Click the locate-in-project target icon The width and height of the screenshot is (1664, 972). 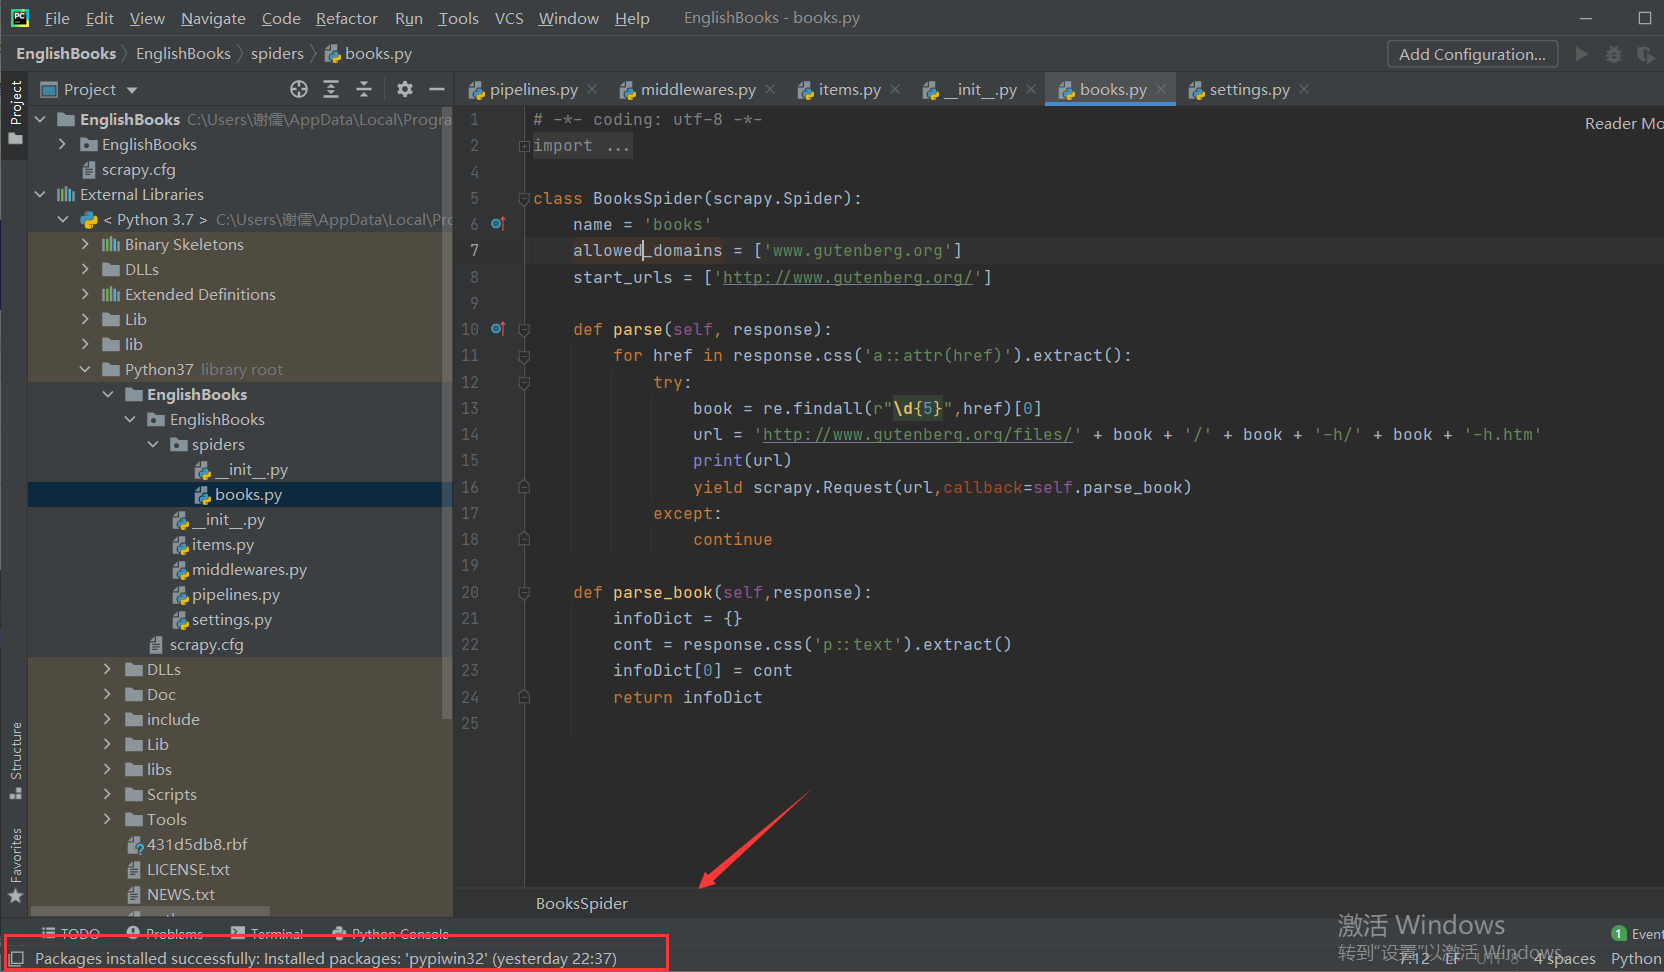(x=299, y=89)
